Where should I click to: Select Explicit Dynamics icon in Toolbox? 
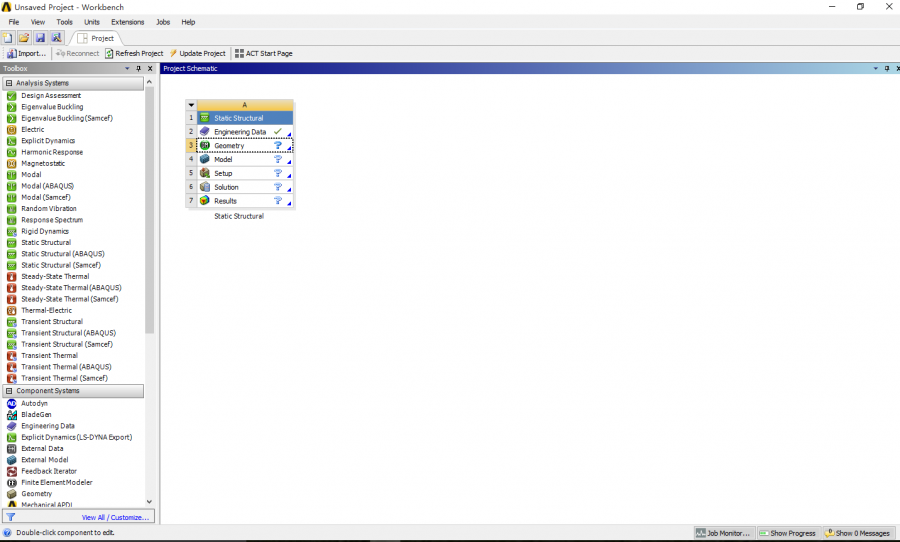click(x=11, y=141)
